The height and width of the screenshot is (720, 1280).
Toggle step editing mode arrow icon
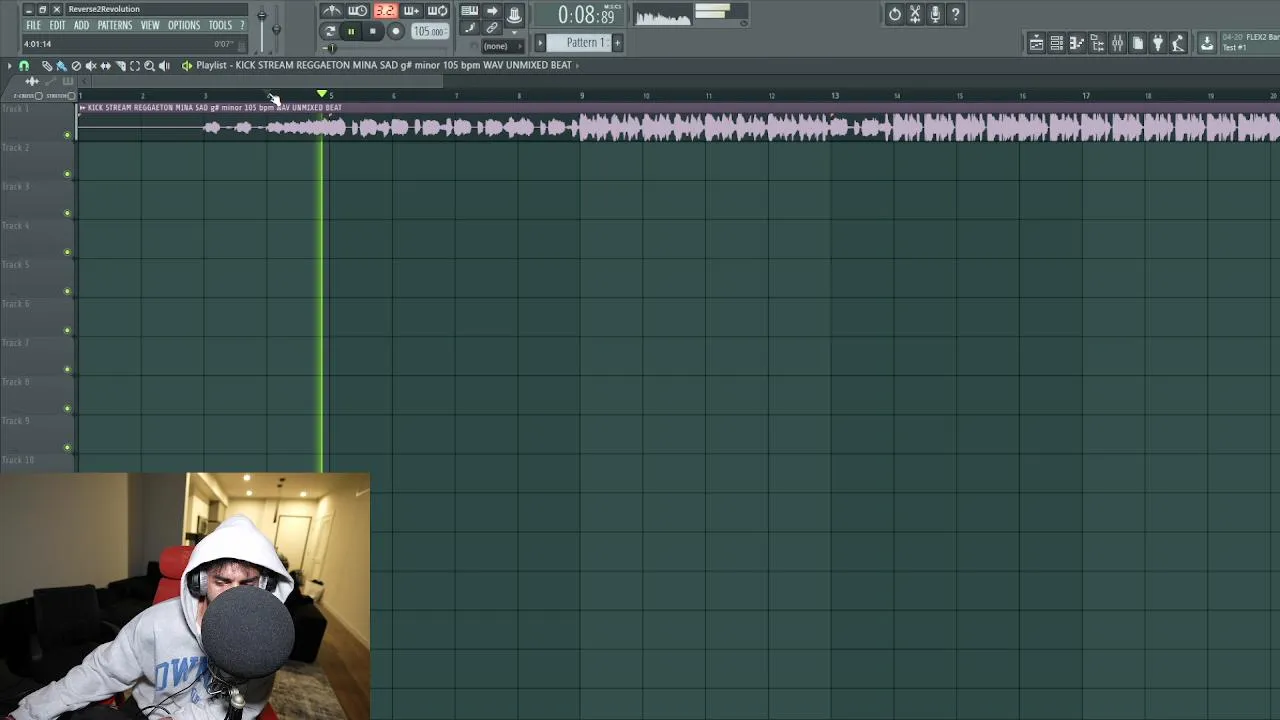click(492, 11)
